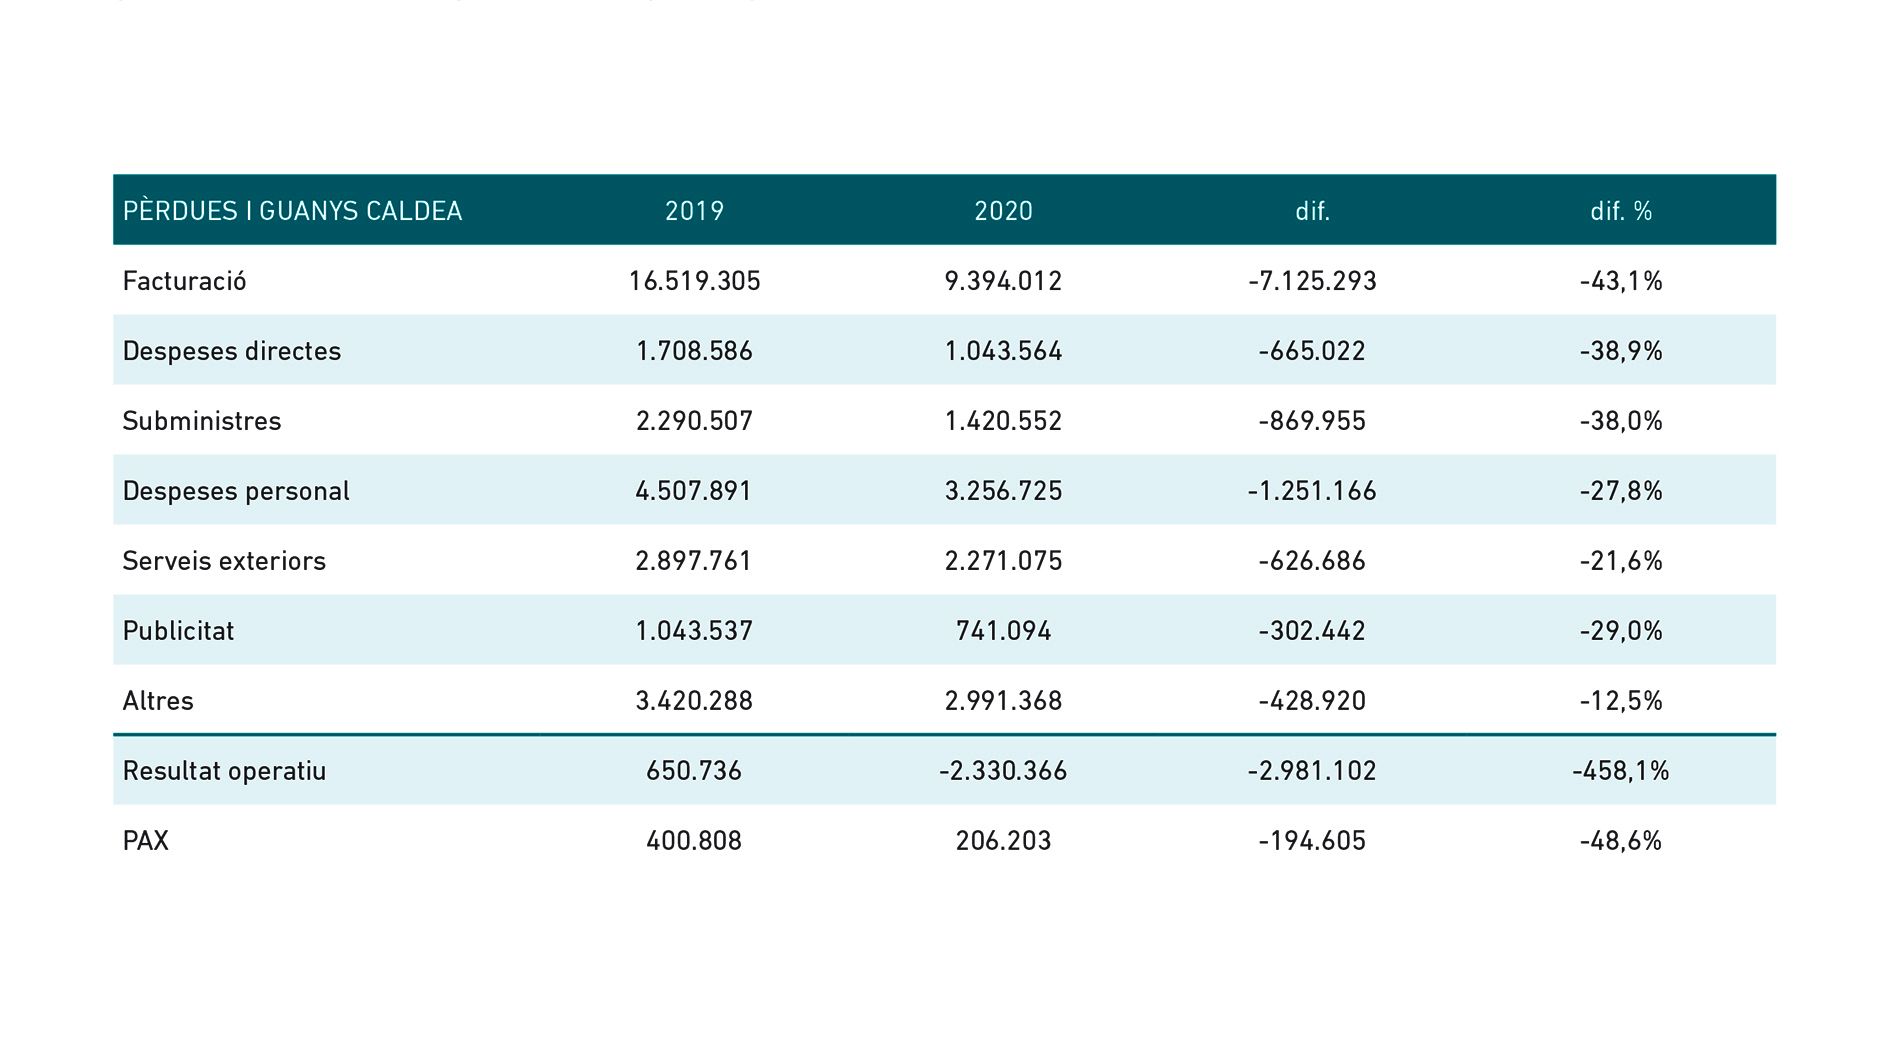Select the Serveis exteriors row label
The image size is (1890, 1063).
click(224, 561)
